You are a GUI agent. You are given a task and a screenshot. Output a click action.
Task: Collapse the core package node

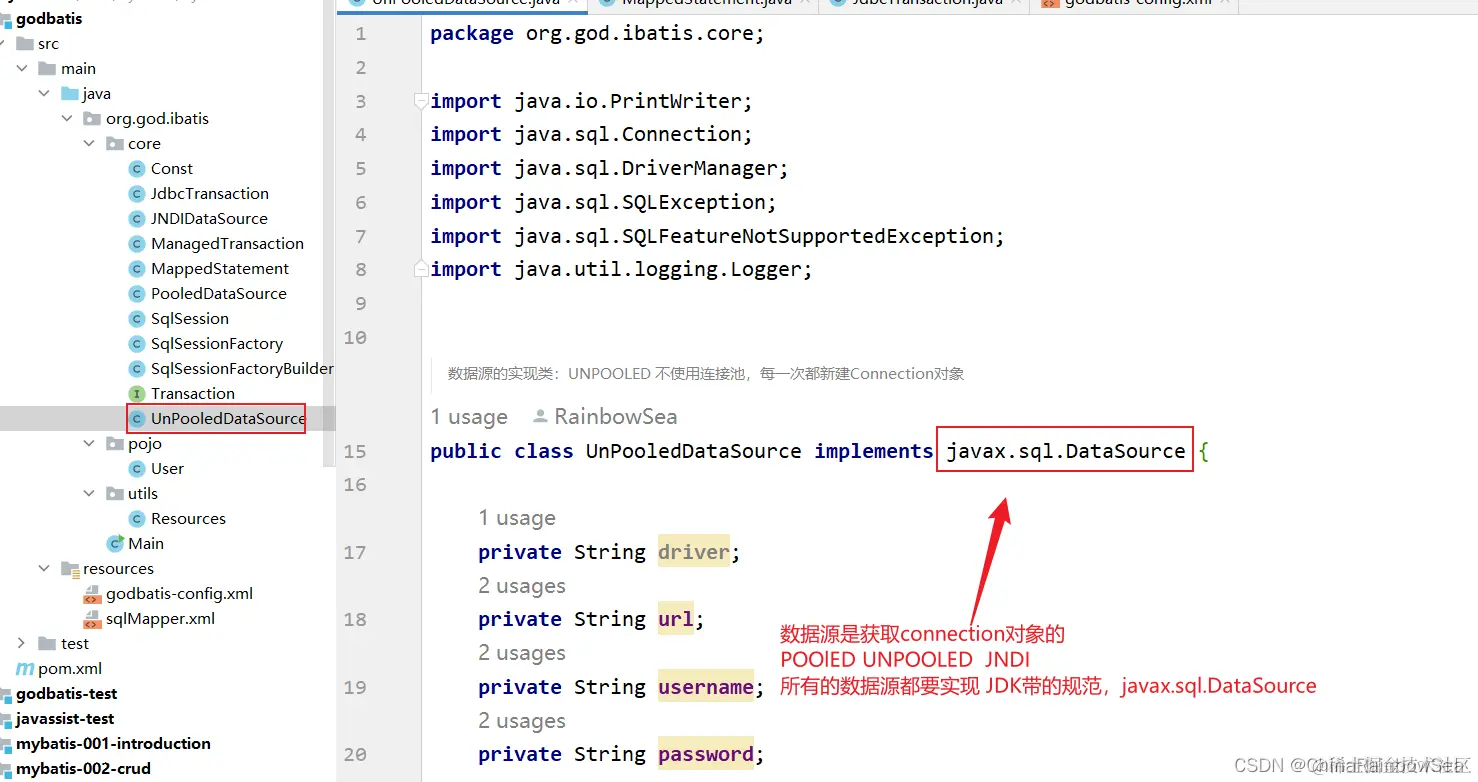coord(90,144)
